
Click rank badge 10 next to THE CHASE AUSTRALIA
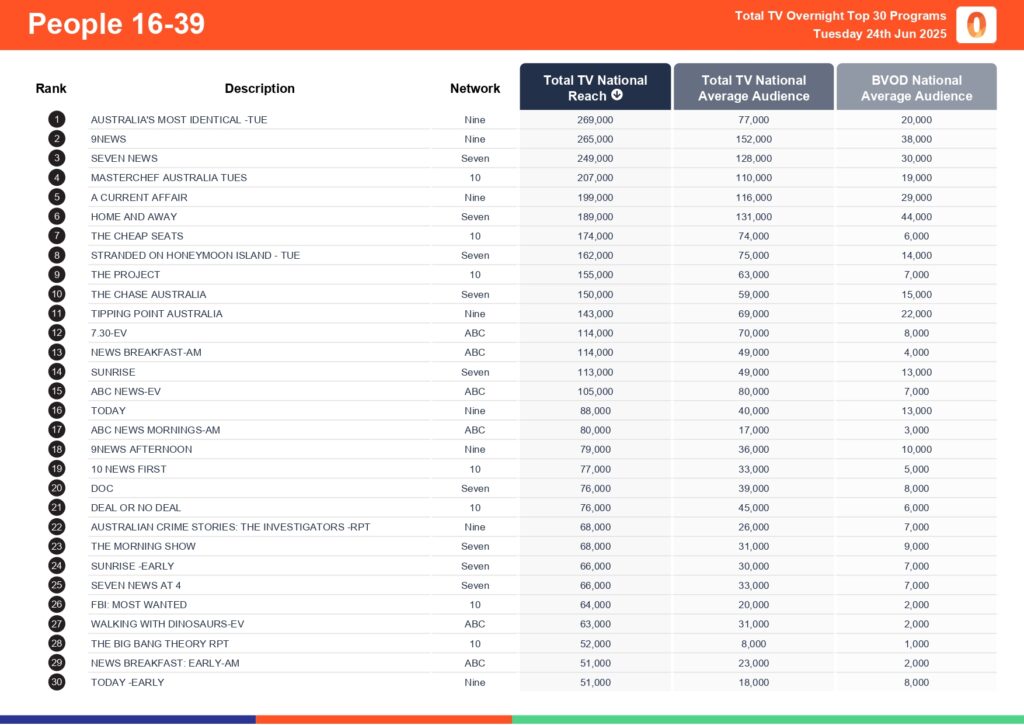(x=57, y=294)
